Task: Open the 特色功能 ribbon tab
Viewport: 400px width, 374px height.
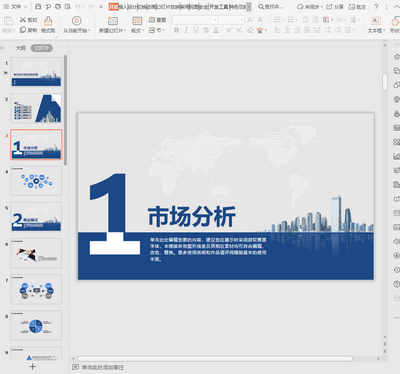Action: (237, 7)
